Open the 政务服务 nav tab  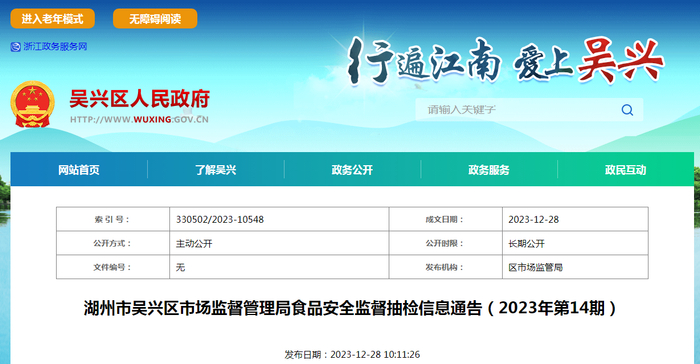coord(489,170)
